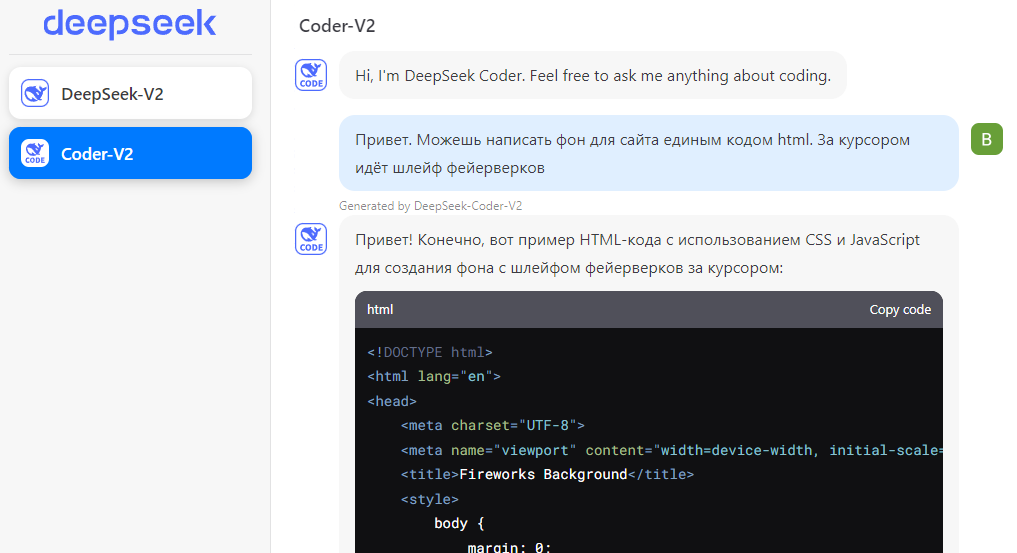Screen dimensions: 1017x553
Task: Click the body selector line in code
Action: [459, 523]
